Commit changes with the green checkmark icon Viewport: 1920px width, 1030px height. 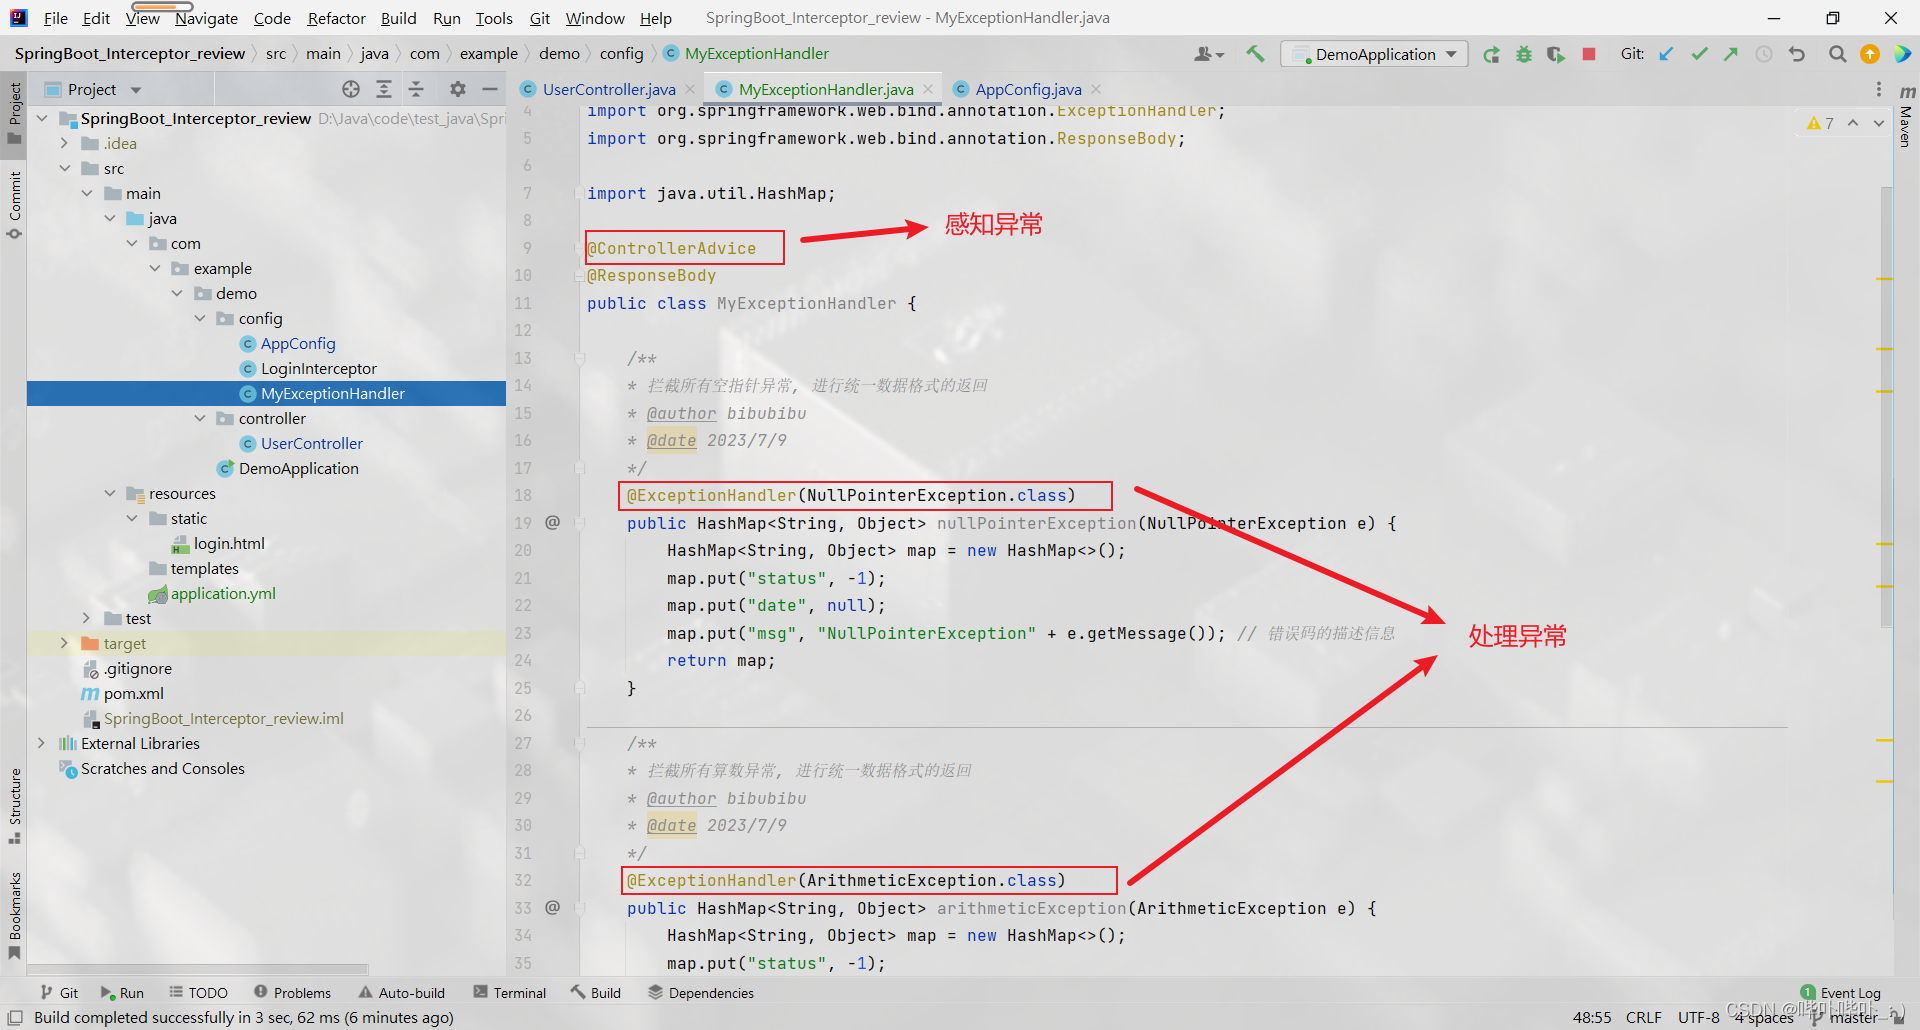pyautogui.click(x=1699, y=54)
